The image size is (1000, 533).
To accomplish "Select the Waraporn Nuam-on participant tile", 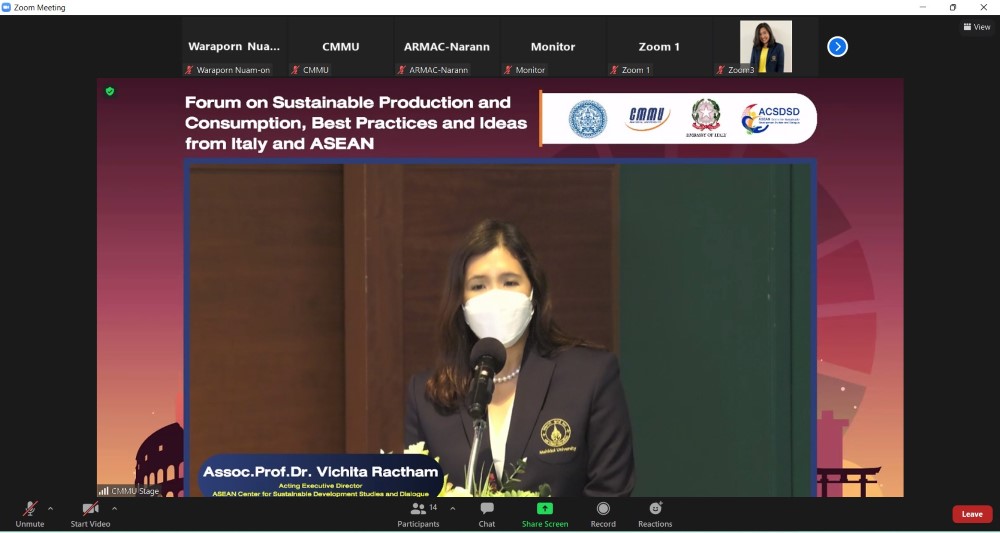I will [x=234, y=47].
